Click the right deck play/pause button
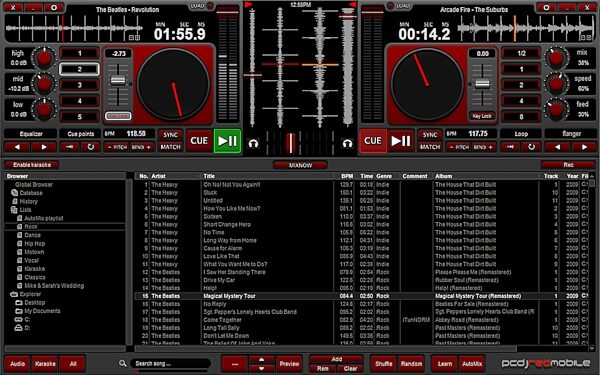This screenshot has width=600, height=375. pos(400,141)
